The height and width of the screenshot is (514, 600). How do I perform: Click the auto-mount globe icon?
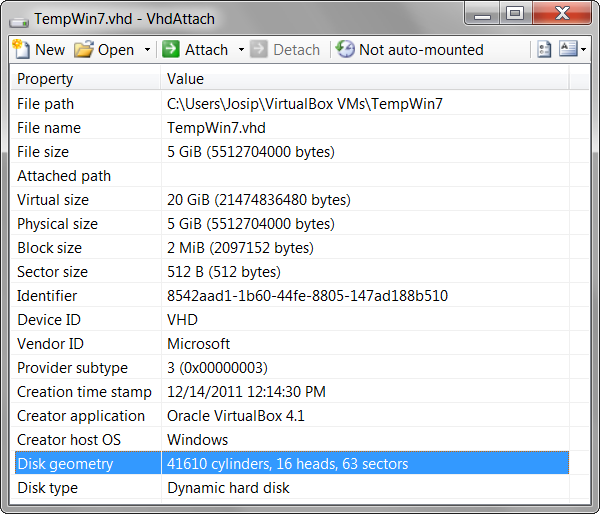tap(345, 49)
